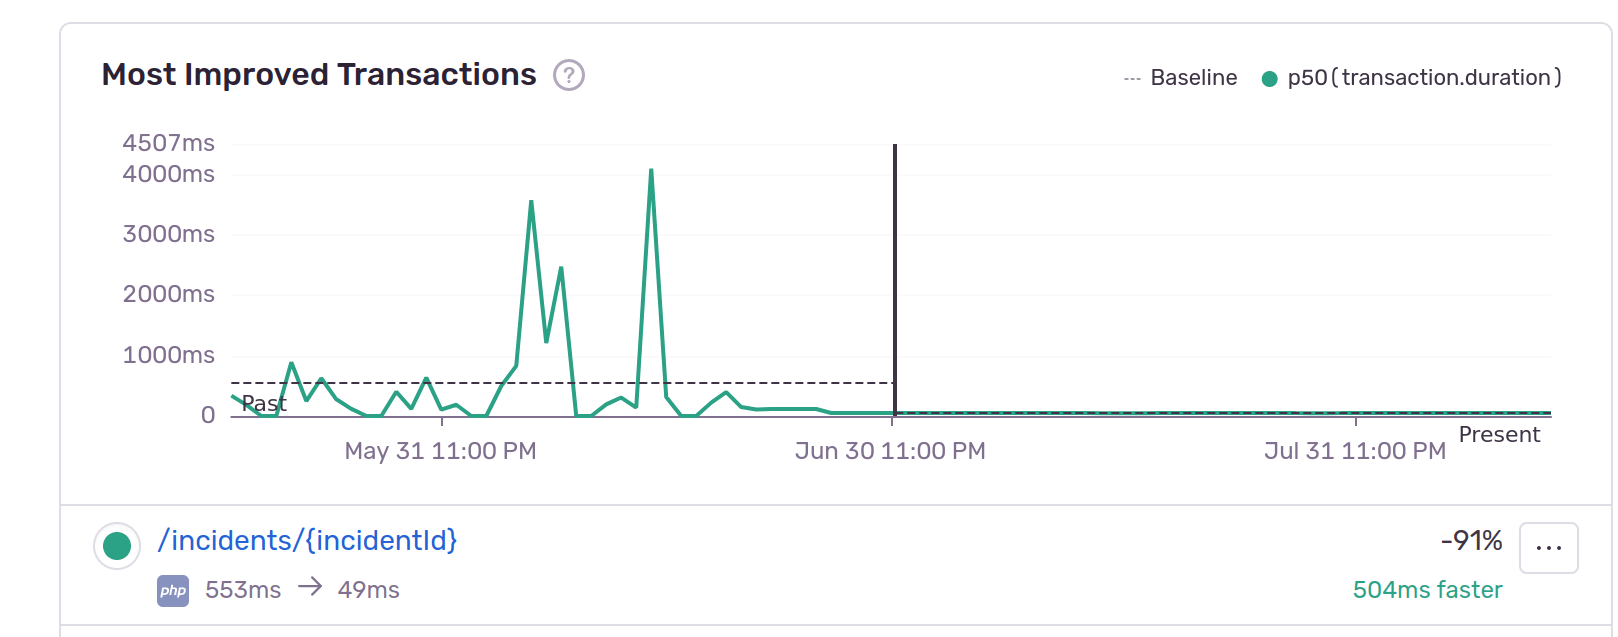The width and height of the screenshot is (1618, 637).
Task: Click the 504ms faster link
Action: (x=1427, y=590)
